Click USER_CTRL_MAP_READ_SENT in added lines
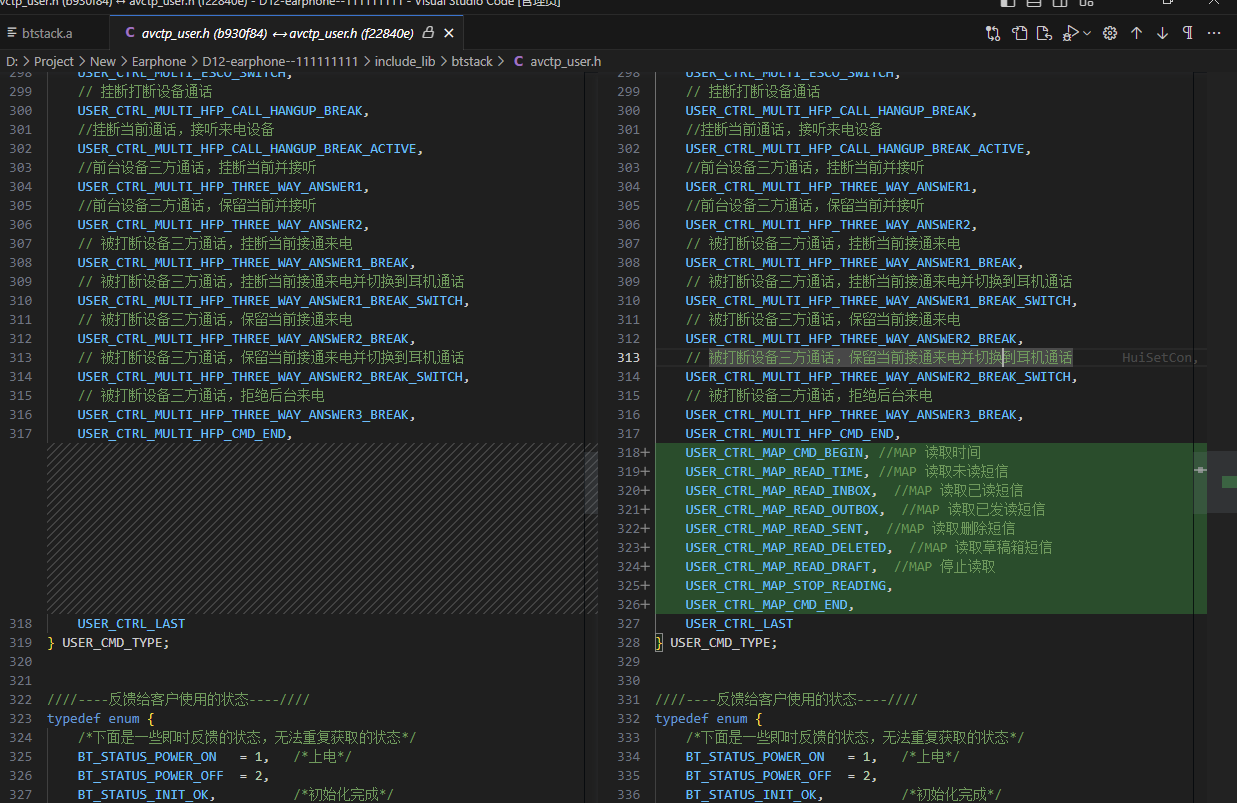The width and height of the screenshot is (1237, 803). coord(773,528)
